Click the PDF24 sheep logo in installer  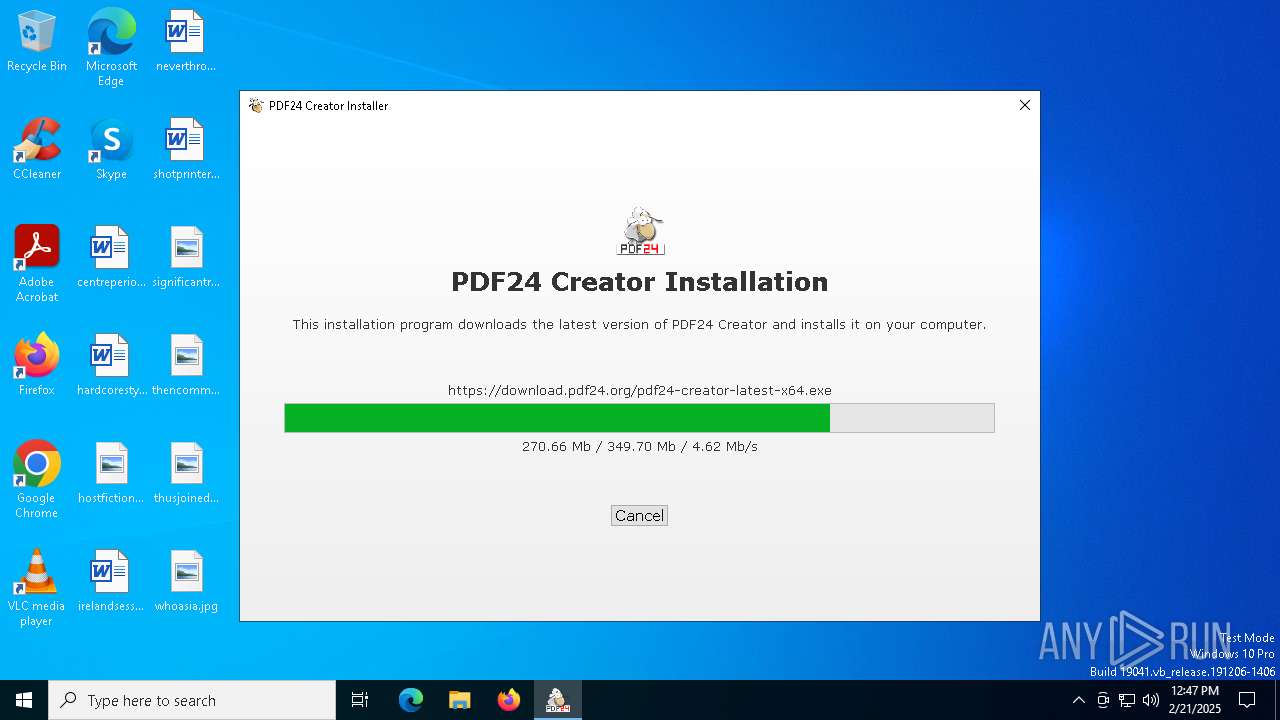click(640, 231)
